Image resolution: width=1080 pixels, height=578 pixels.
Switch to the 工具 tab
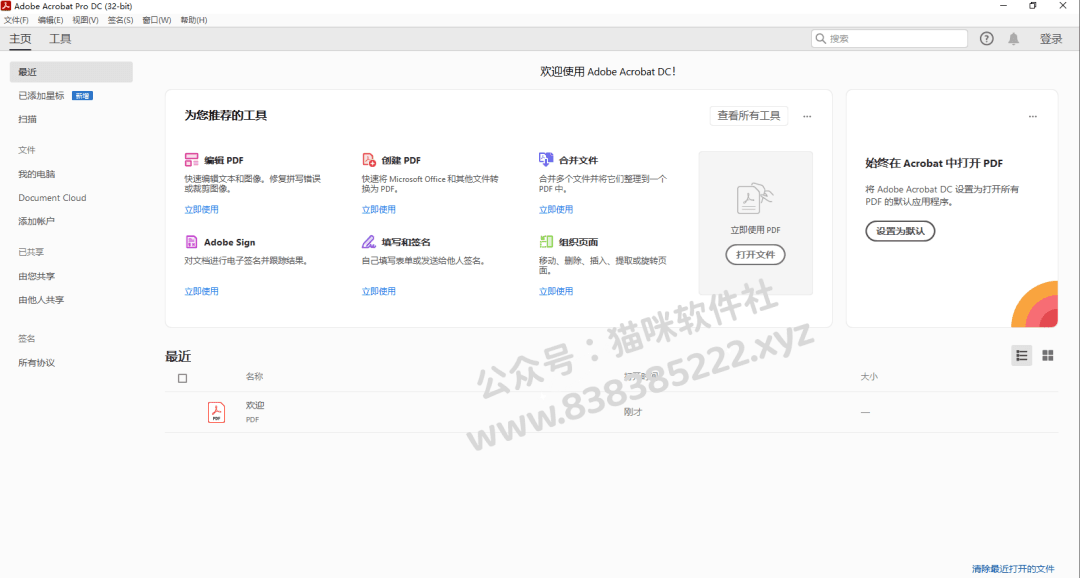(x=60, y=39)
